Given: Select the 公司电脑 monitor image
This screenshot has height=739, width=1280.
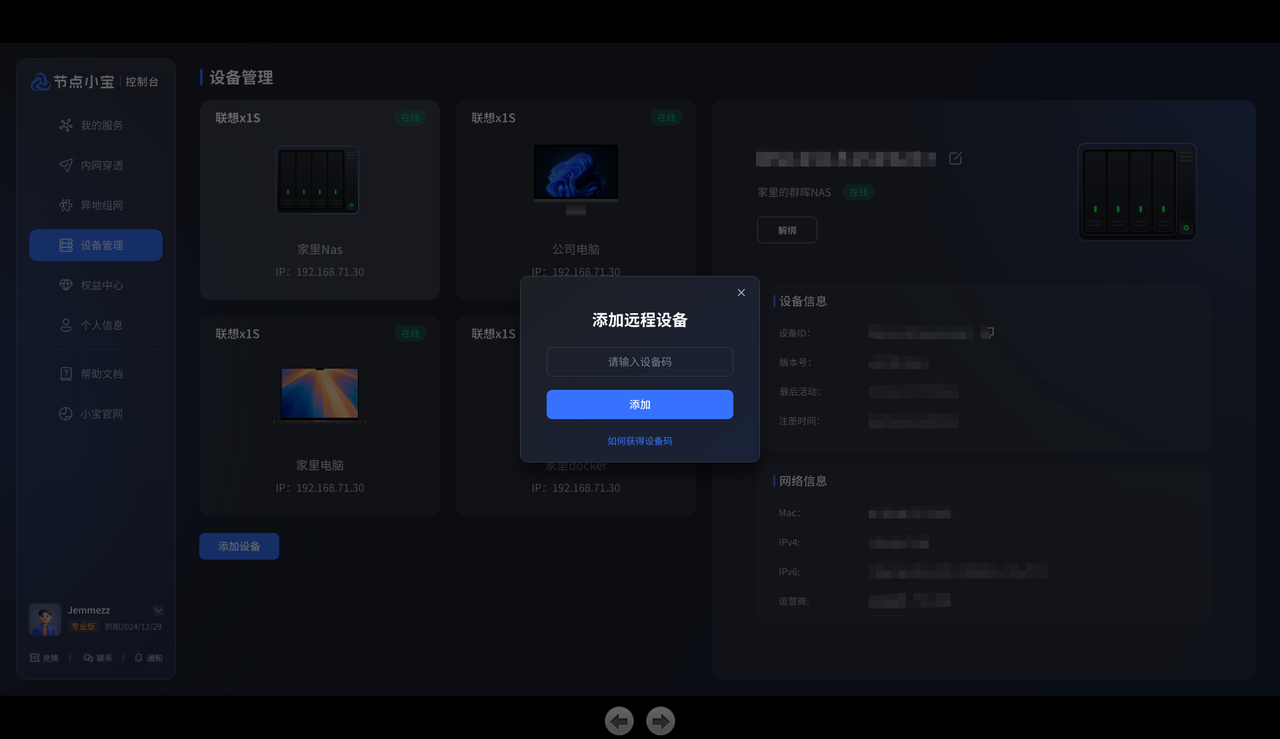Looking at the screenshot, I should [x=576, y=180].
